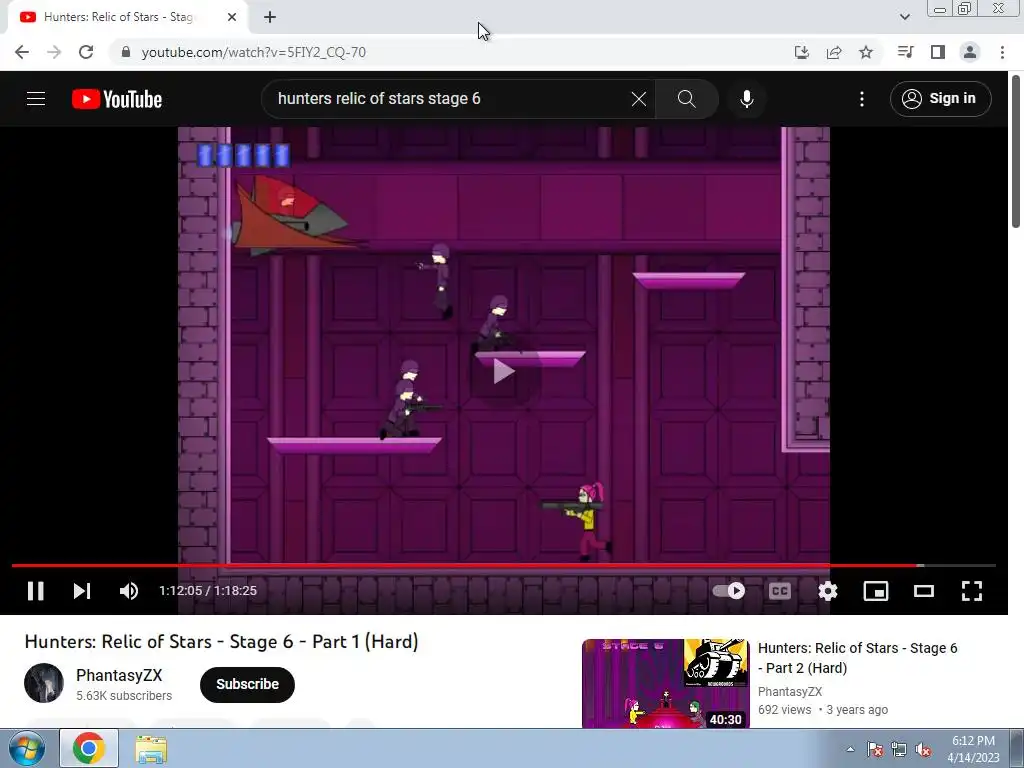This screenshot has width=1024, height=768.
Task: Open YouTube three-dot settings menu
Action: click(862, 99)
